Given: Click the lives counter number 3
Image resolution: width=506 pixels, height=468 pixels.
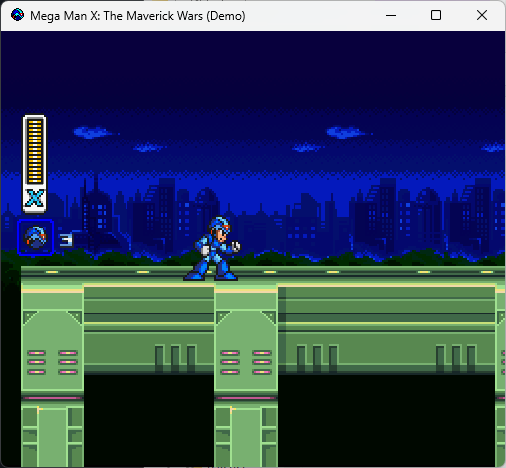Looking at the screenshot, I should (66, 240).
